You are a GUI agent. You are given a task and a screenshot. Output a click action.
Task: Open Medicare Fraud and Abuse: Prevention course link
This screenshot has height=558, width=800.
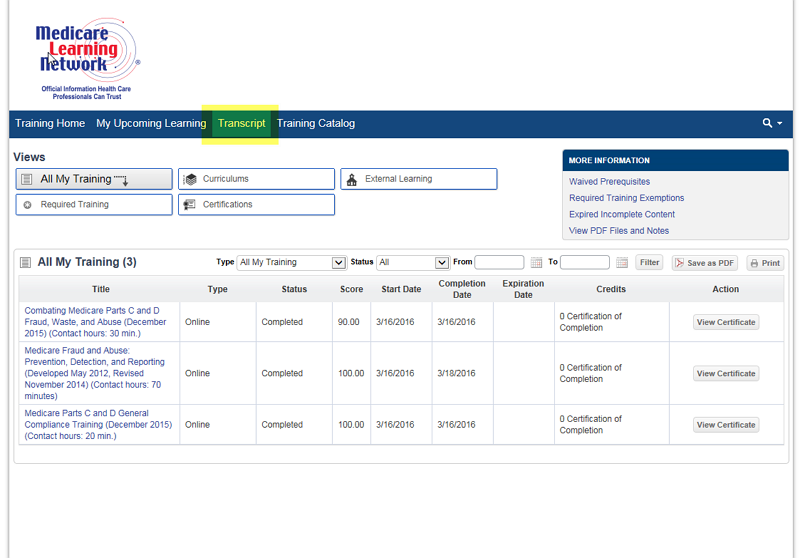tap(95, 373)
